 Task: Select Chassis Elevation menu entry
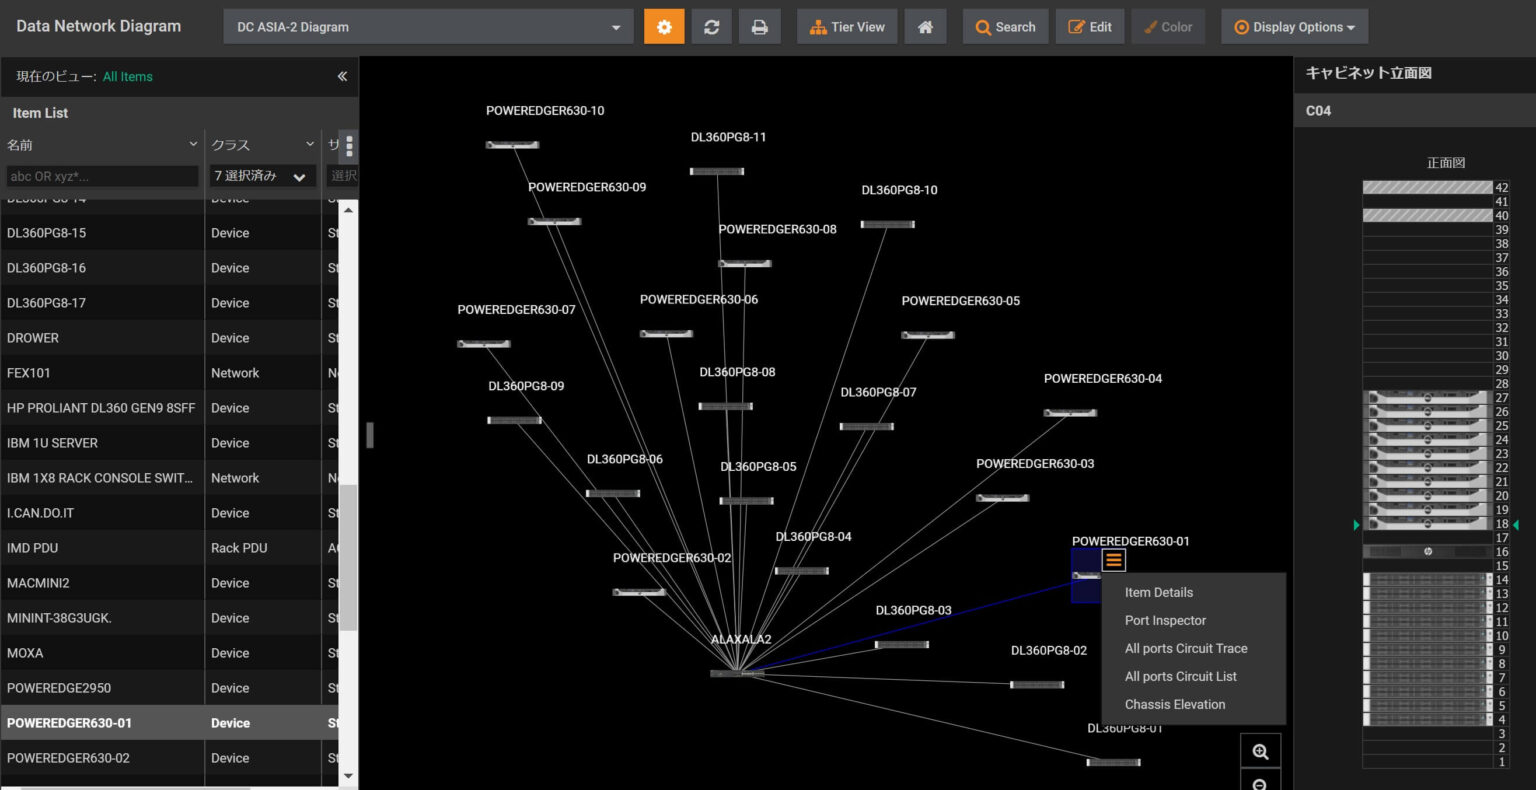coord(1174,704)
